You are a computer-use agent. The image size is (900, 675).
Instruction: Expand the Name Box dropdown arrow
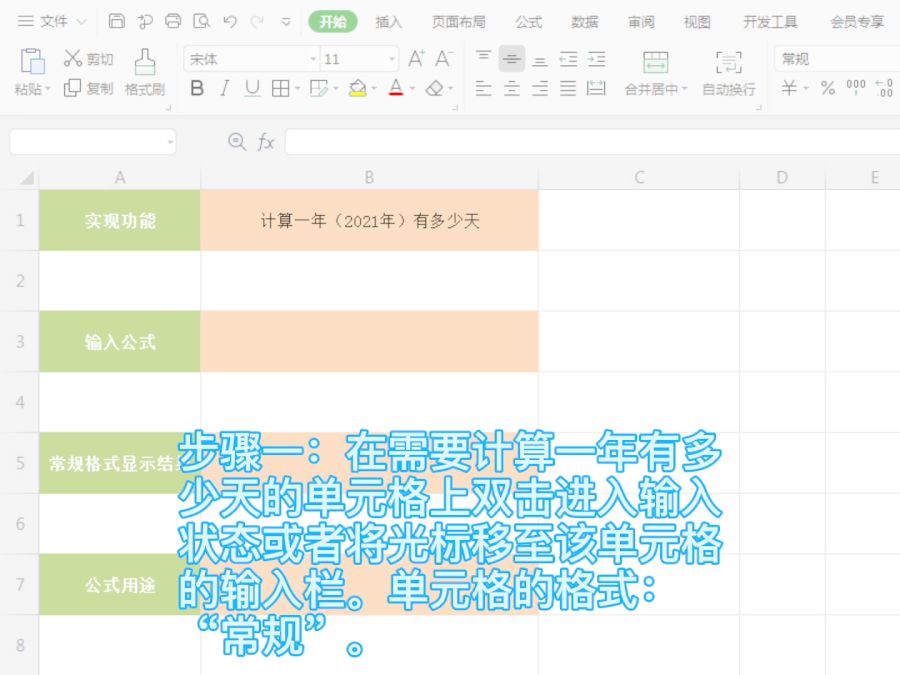[x=170, y=142]
